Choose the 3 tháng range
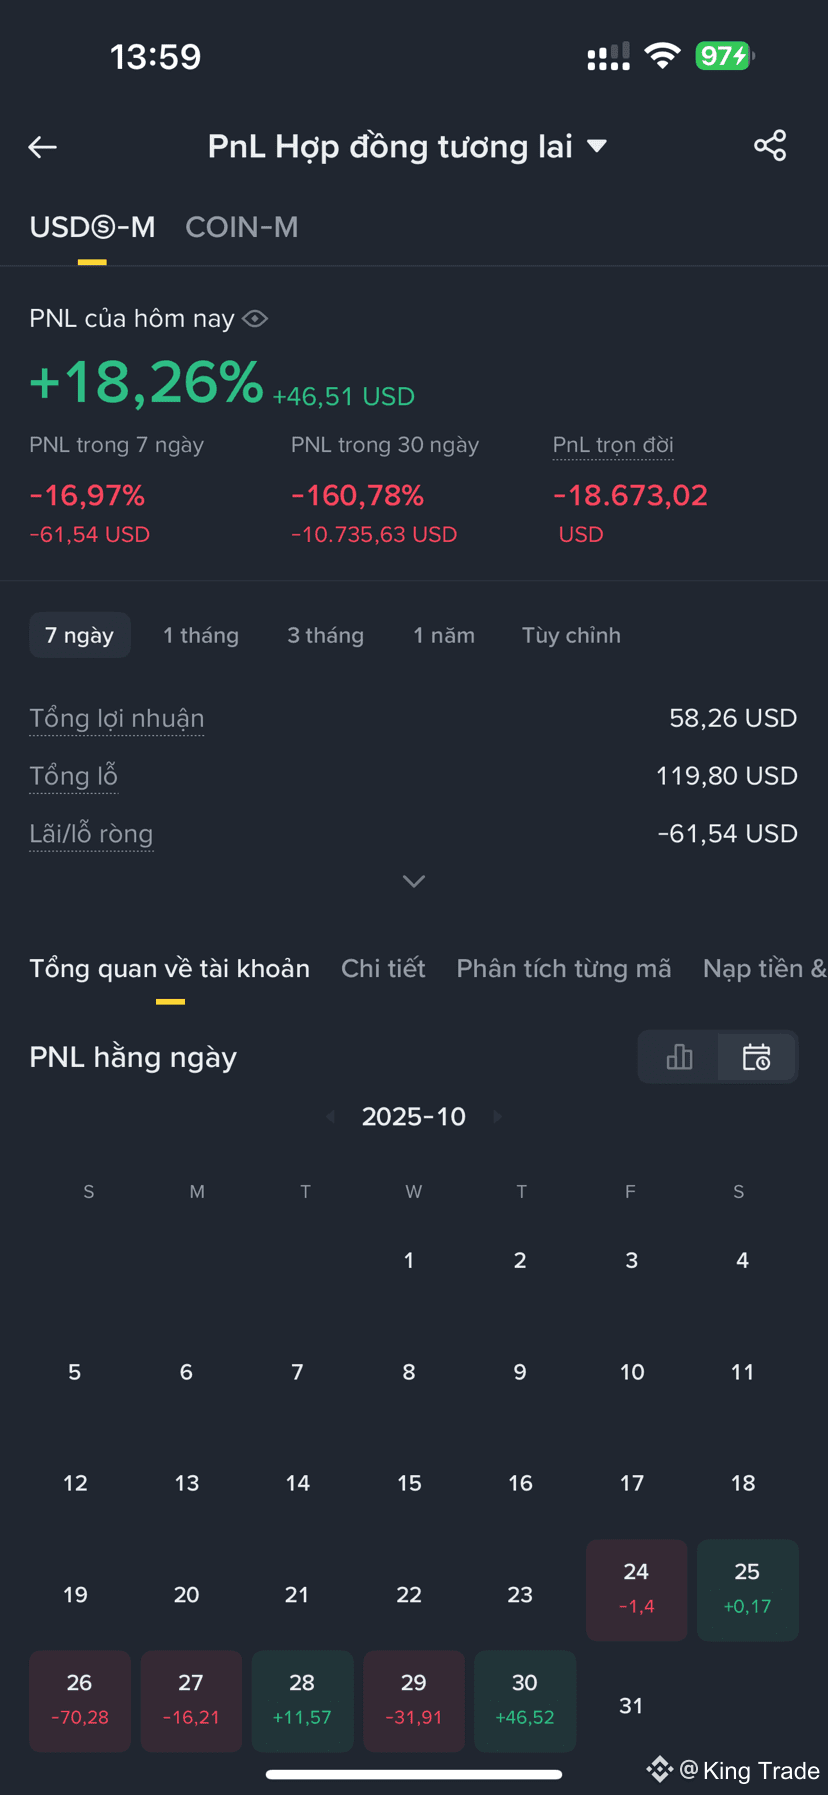This screenshot has width=828, height=1795. pyautogui.click(x=326, y=635)
